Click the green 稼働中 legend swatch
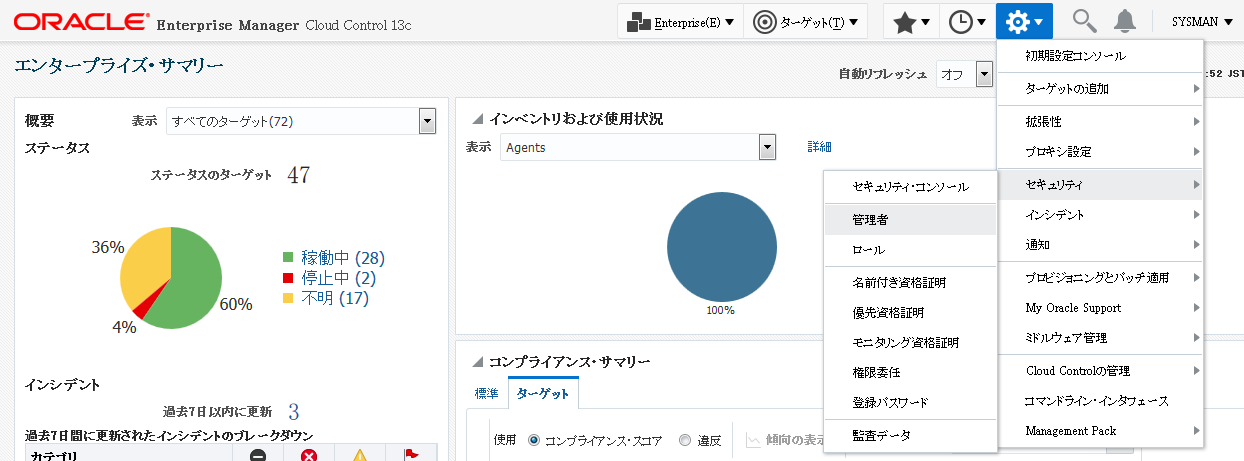1244x461 pixels. pos(289,258)
